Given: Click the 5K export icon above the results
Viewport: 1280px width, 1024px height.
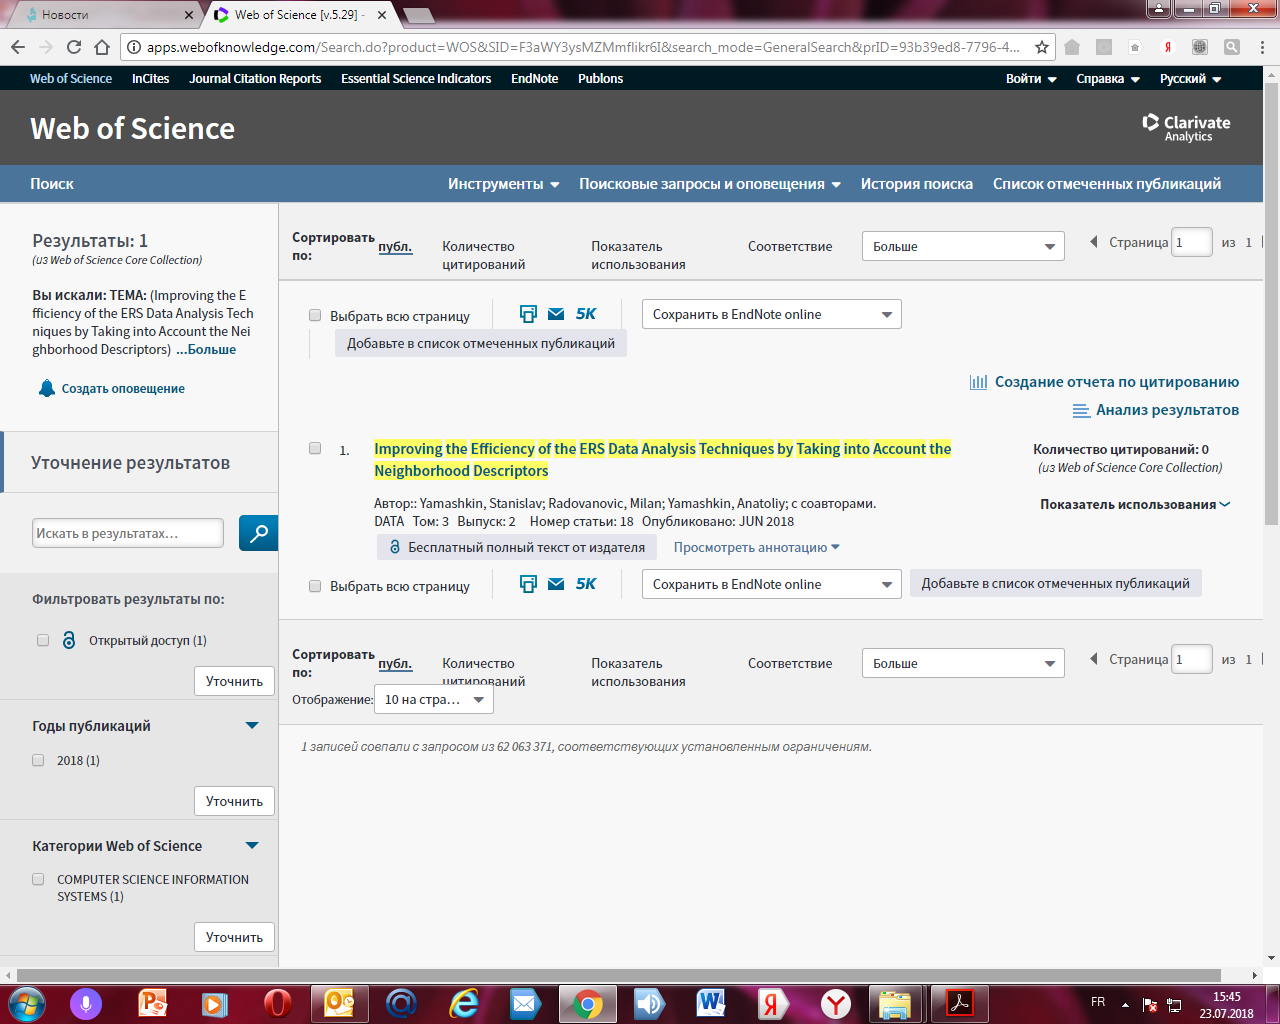Looking at the screenshot, I should tap(586, 314).
